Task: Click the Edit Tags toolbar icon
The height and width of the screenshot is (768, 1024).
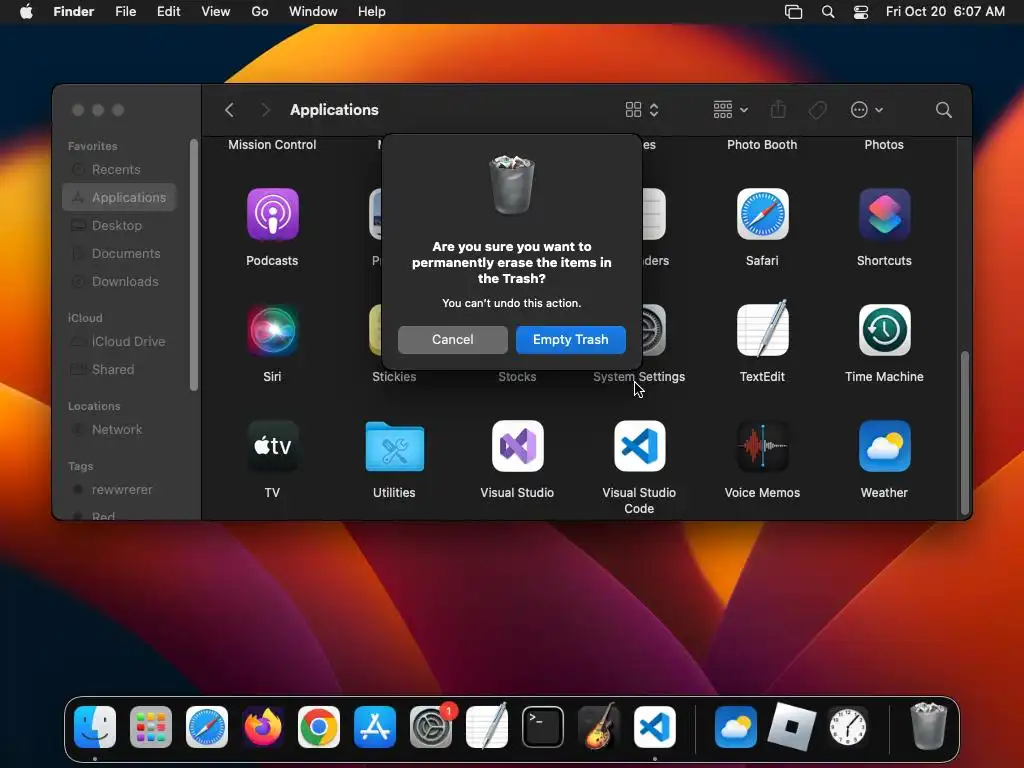Action: point(817,110)
